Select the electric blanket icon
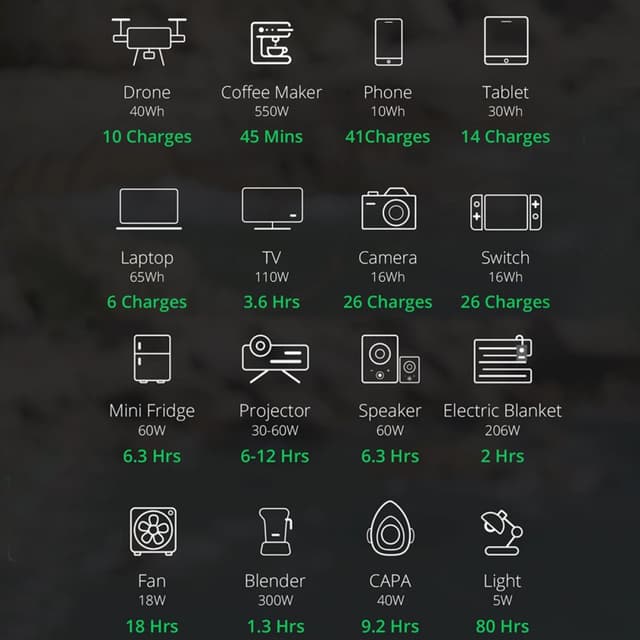Screen dimensions: 640x640 503,359
